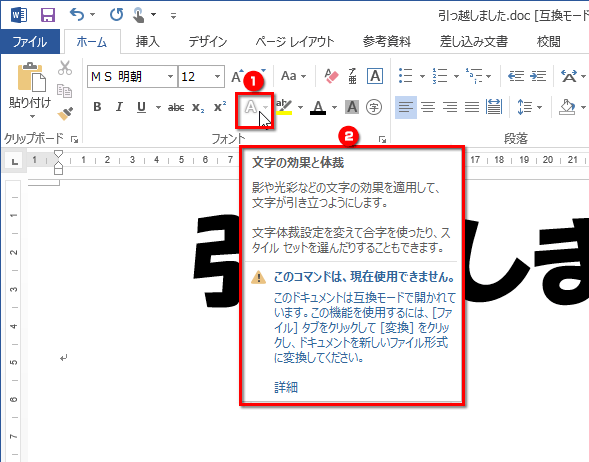
Task: Toggle bold formatting
Action: tap(97, 107)
